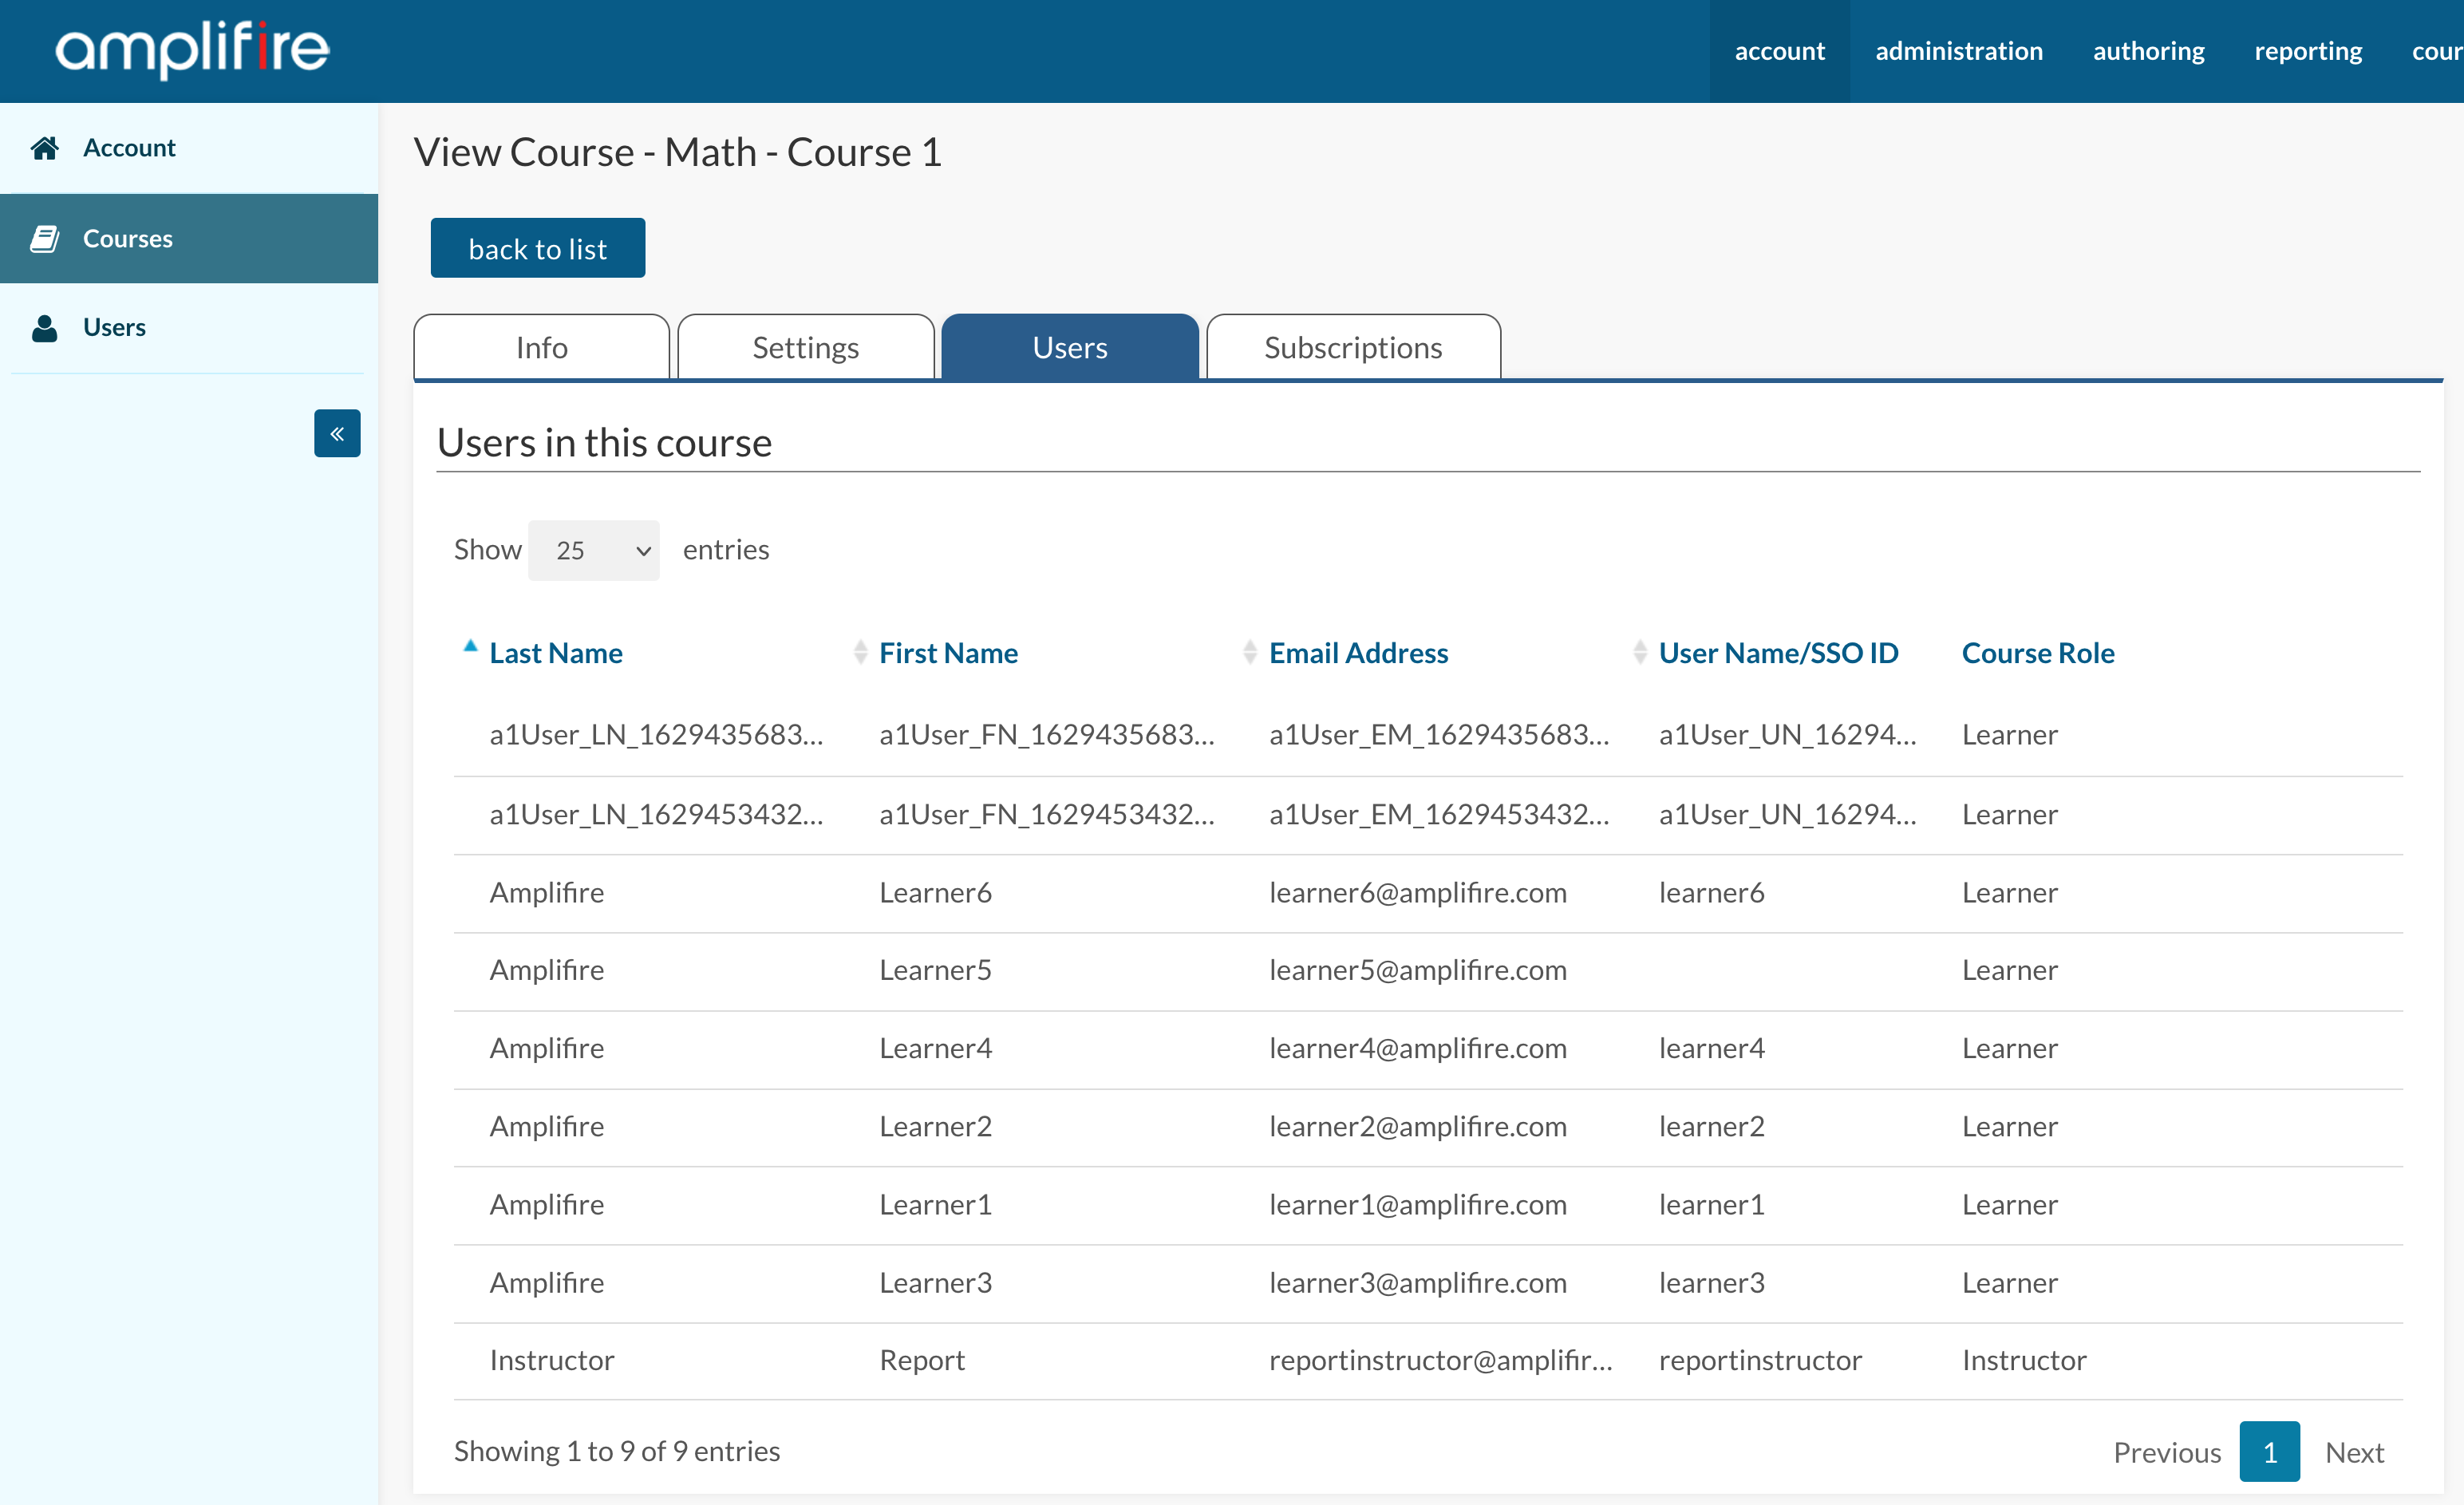2464x1505 pixels.
Task: Go to Account in the sidebar
Action: tap(189, 148)
